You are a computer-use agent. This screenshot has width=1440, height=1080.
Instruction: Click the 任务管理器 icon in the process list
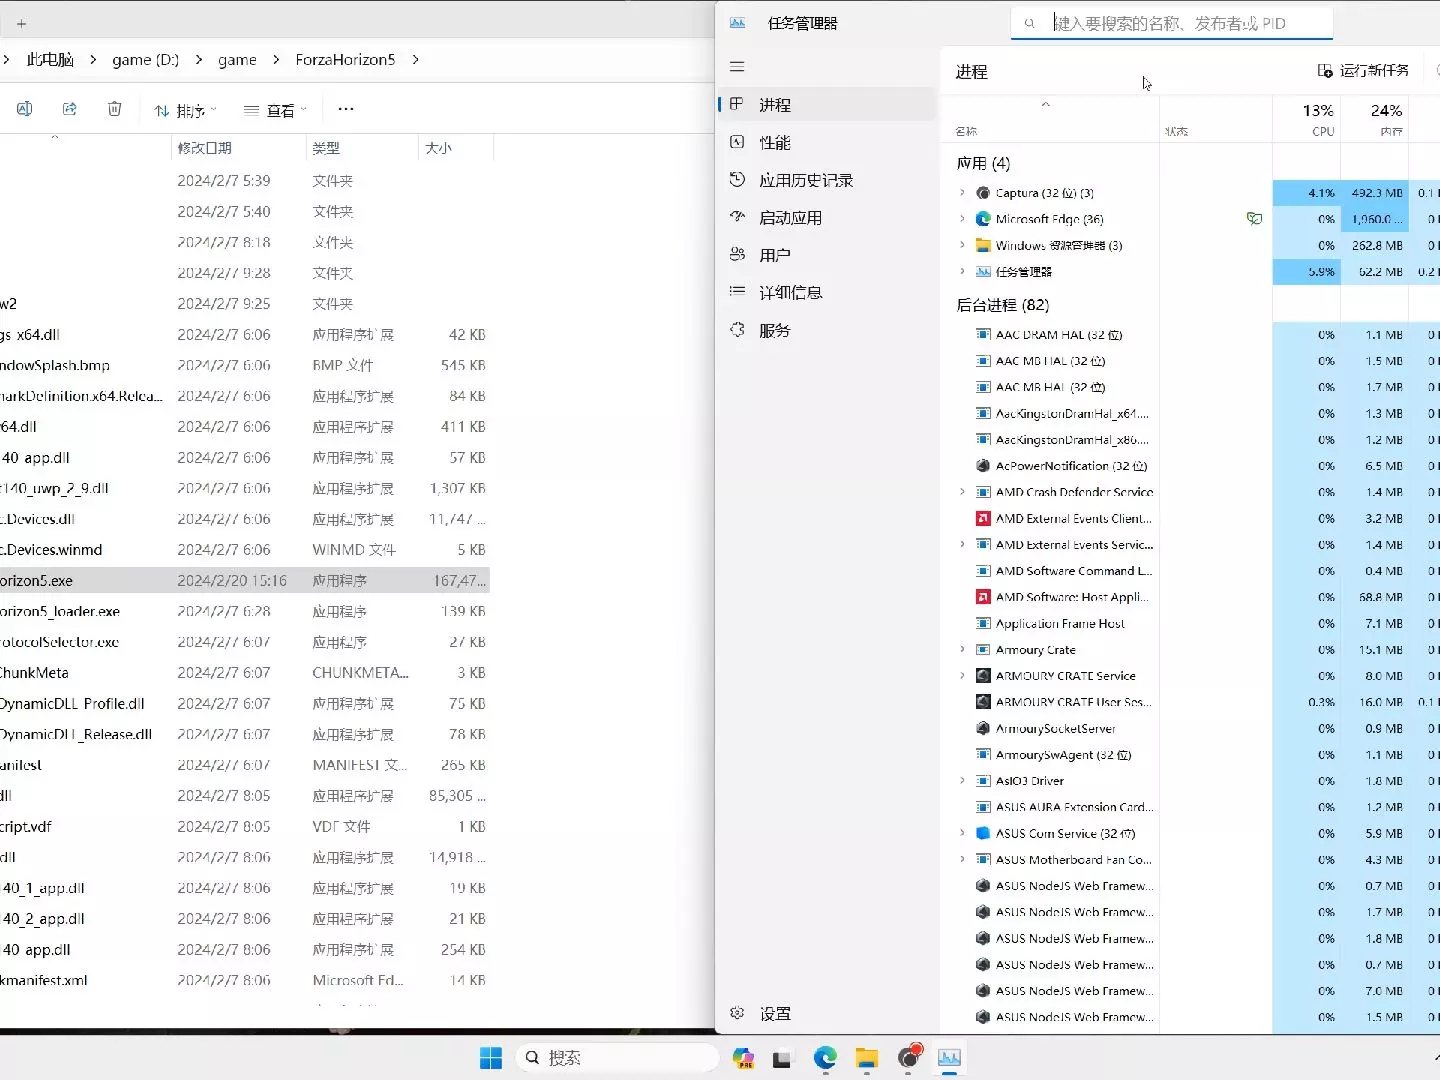coord(983,272)
